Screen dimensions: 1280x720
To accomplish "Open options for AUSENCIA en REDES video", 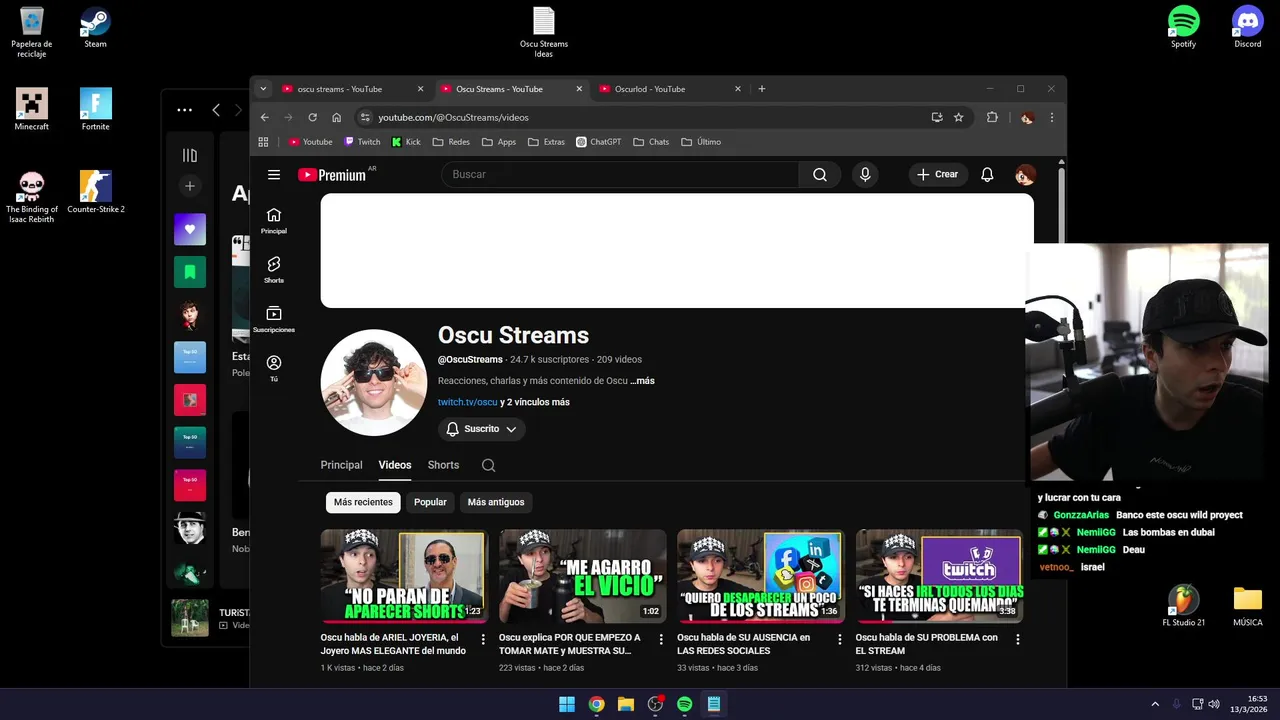I will (840, 639).
